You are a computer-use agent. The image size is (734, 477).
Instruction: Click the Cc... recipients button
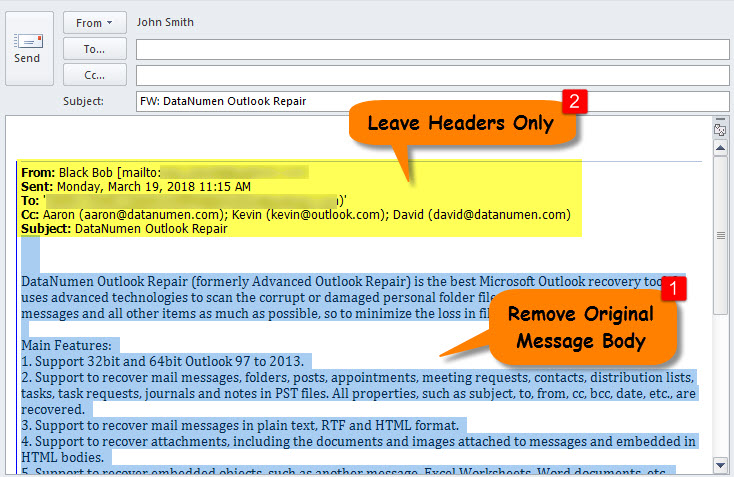94,74
